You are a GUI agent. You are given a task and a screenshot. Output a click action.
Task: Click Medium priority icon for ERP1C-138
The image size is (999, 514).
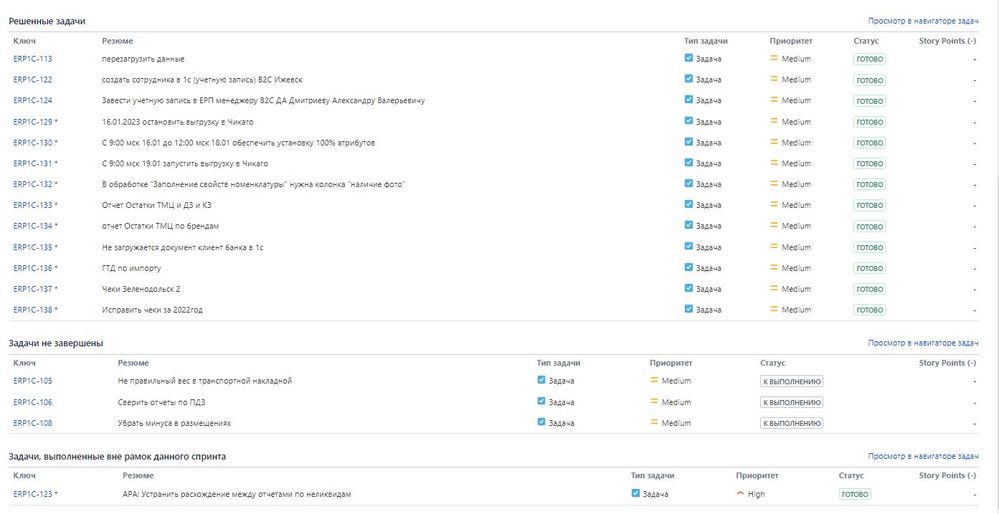(x=774, y=310)
